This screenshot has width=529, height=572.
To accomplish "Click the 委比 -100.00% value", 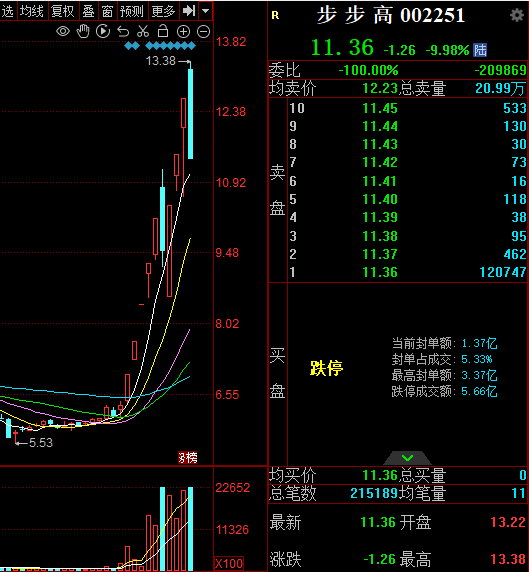I will point(368,70).
